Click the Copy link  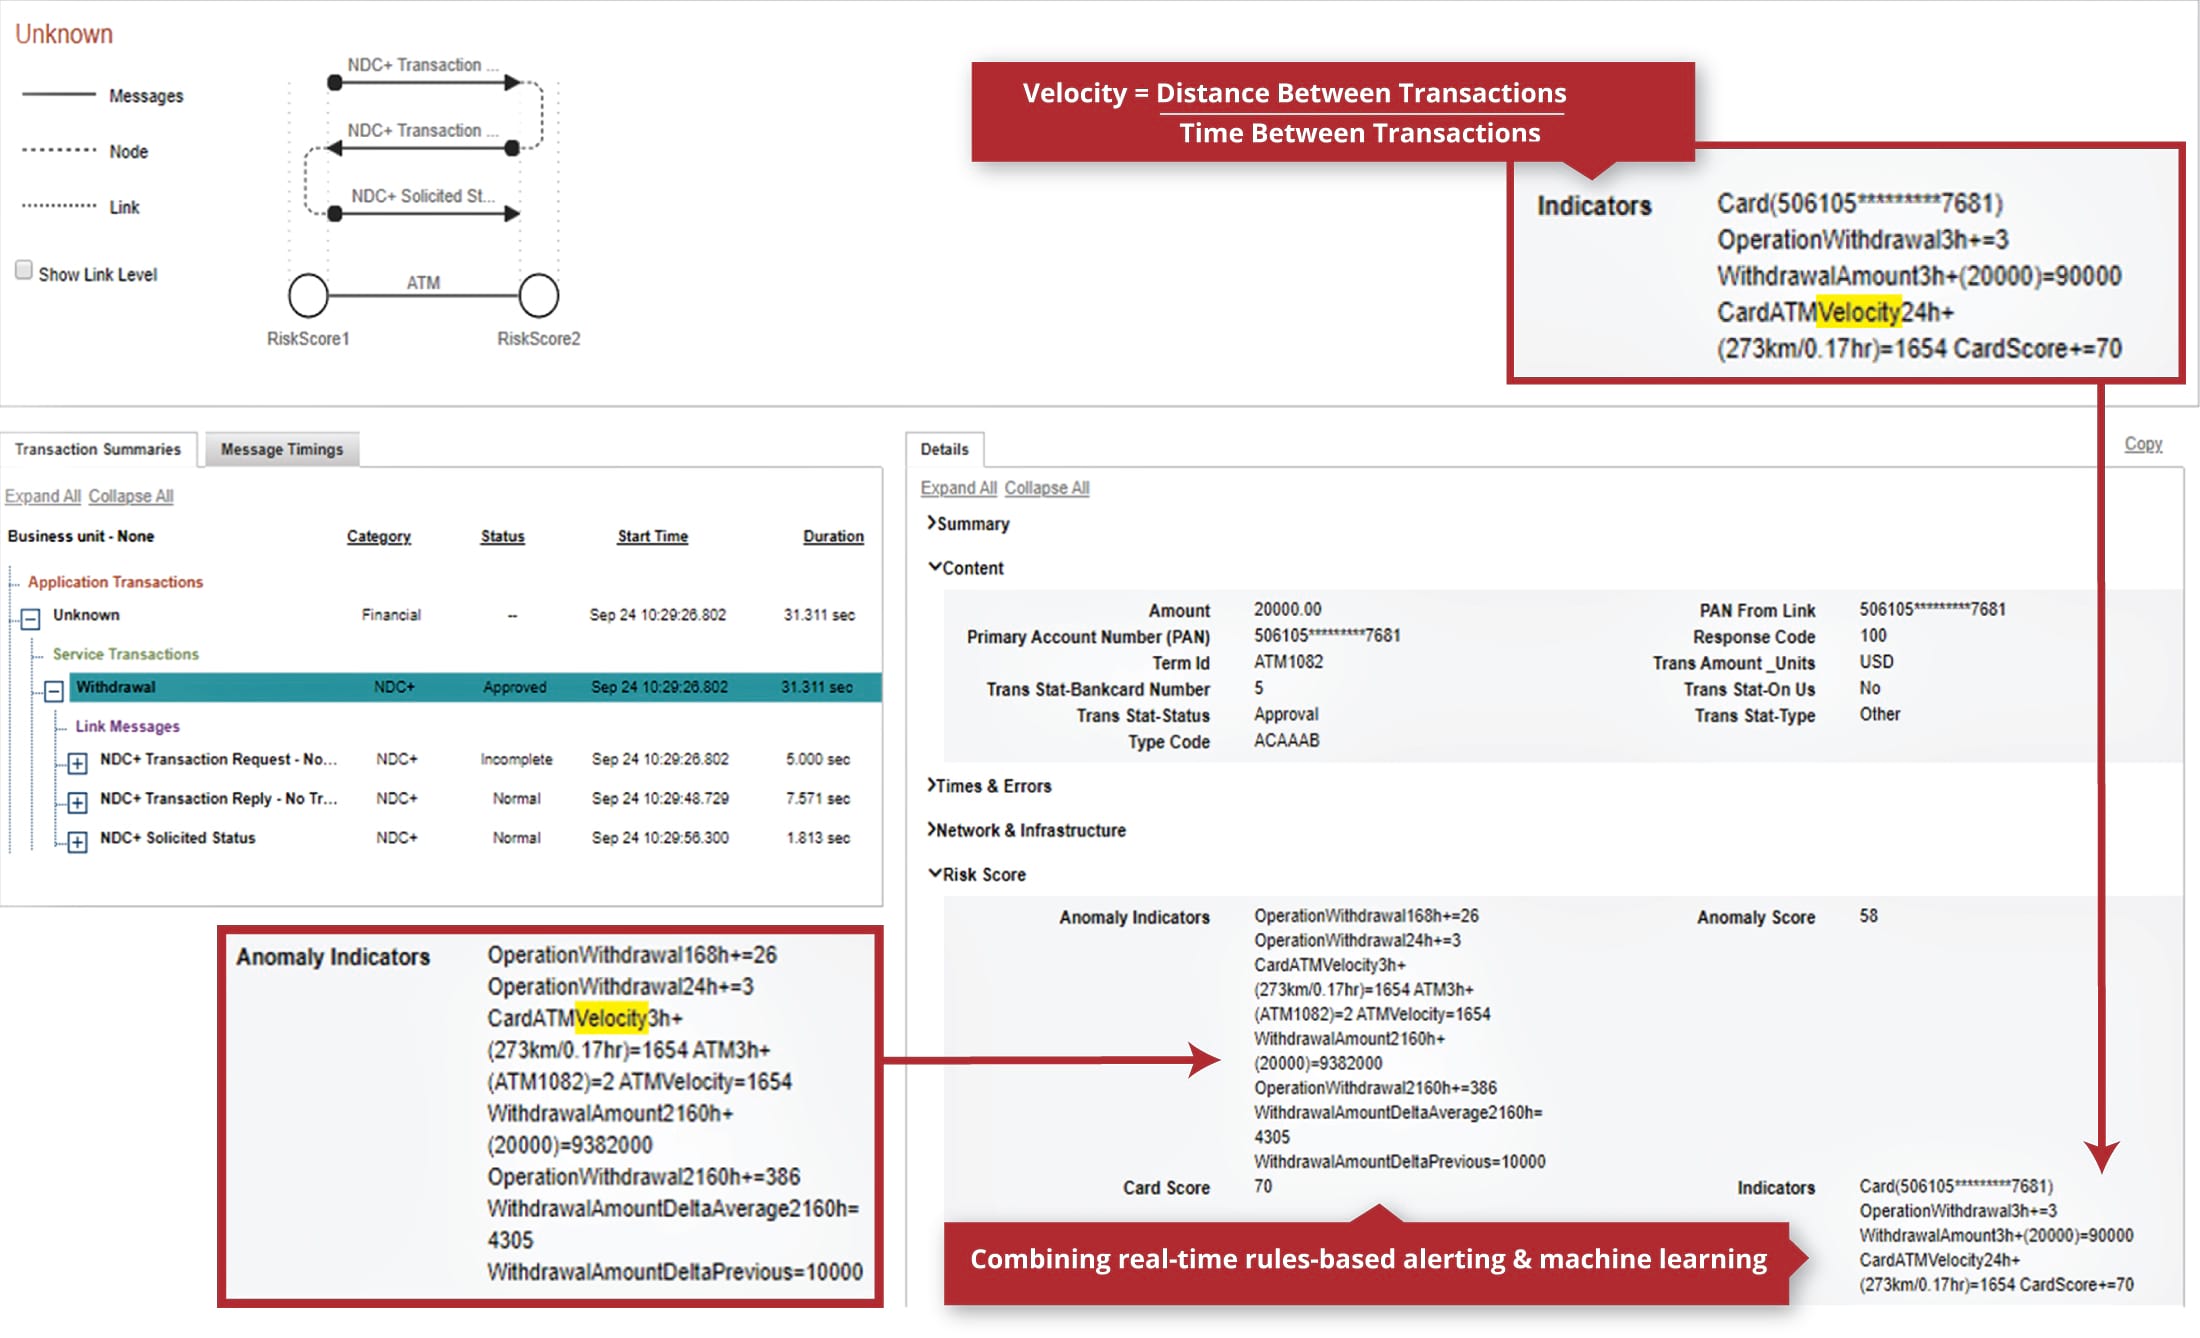tap(2143, 443)
